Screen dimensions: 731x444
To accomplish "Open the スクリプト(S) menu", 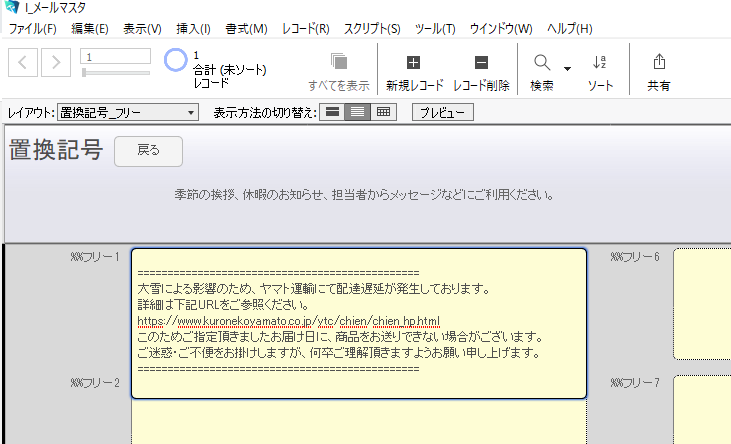I will (x=372, y=29).
